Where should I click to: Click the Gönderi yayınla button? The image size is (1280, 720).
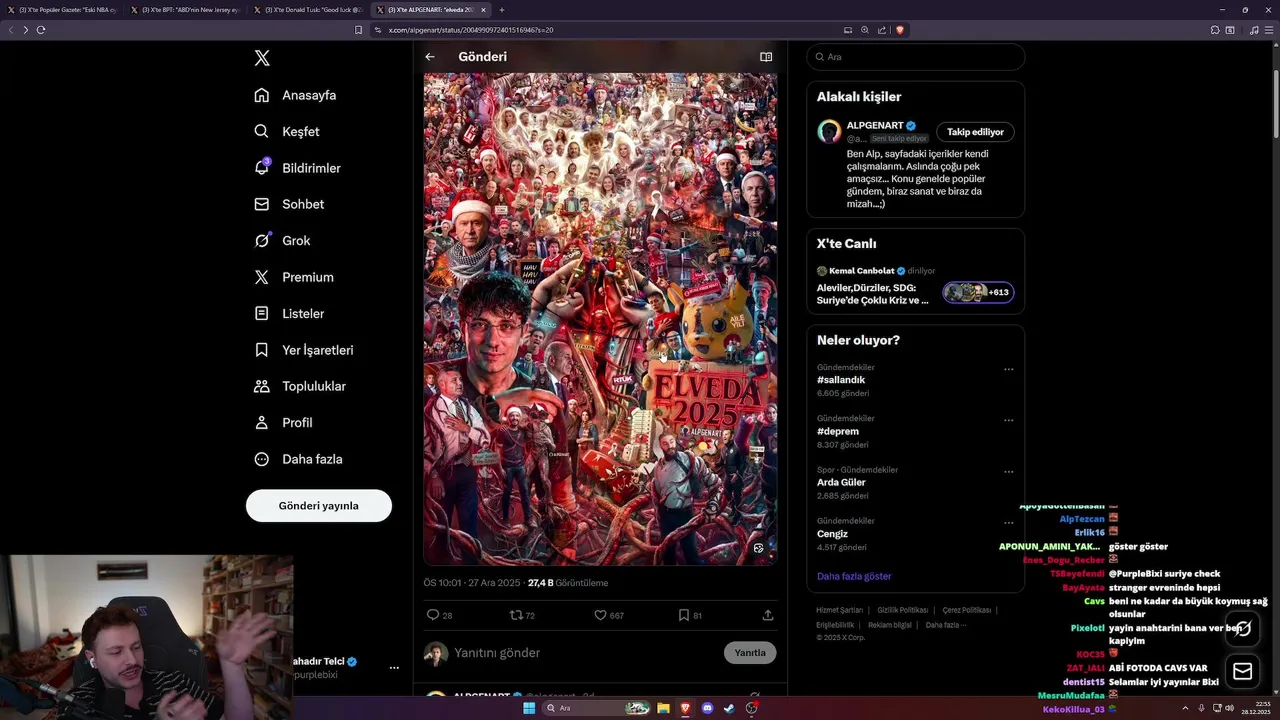click(x=319, y=505)
